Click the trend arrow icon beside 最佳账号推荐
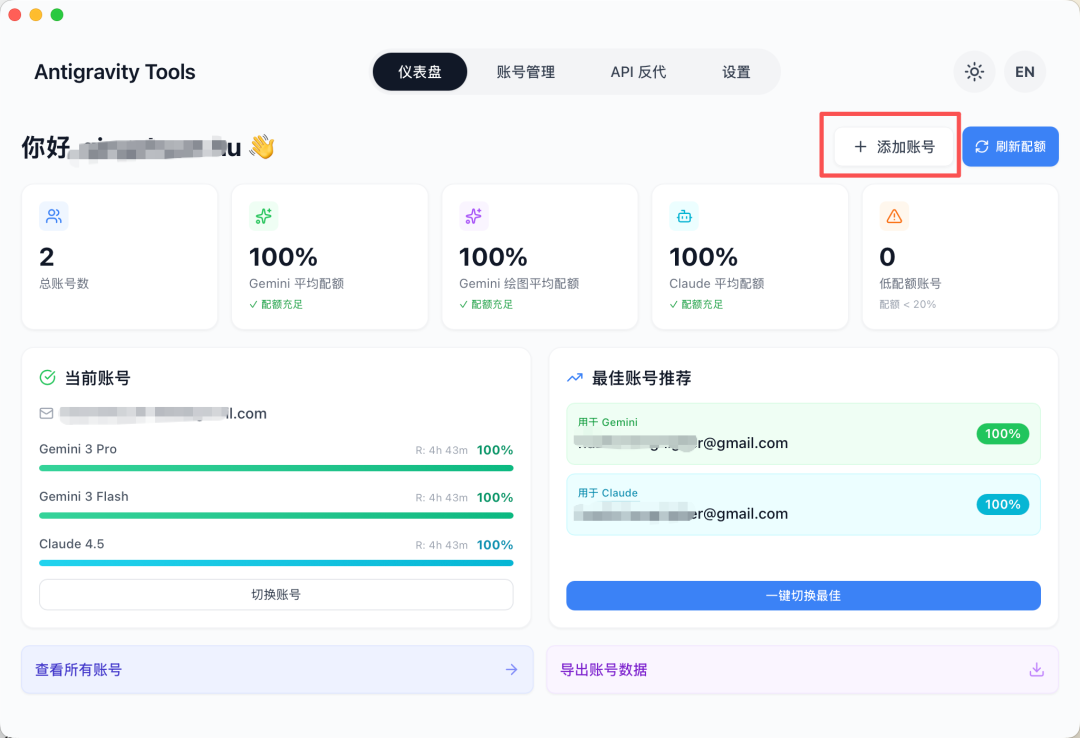This screenshot has height=738, width=1080. pos(574,378)
